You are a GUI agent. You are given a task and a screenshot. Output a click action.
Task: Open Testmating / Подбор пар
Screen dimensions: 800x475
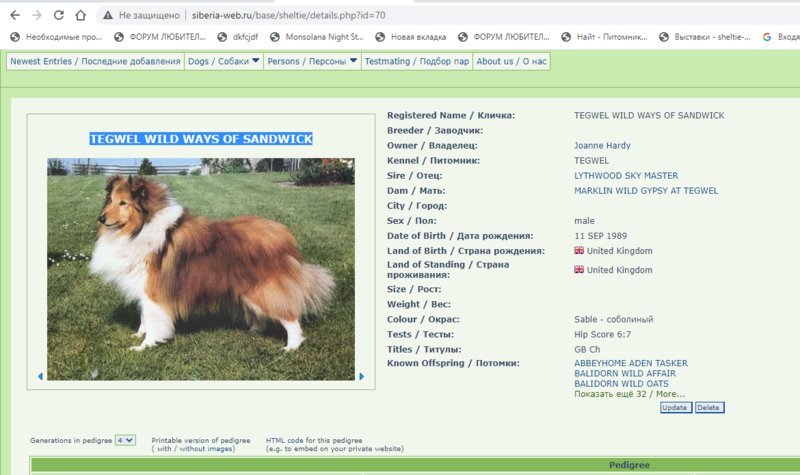(x=417, y=61)
